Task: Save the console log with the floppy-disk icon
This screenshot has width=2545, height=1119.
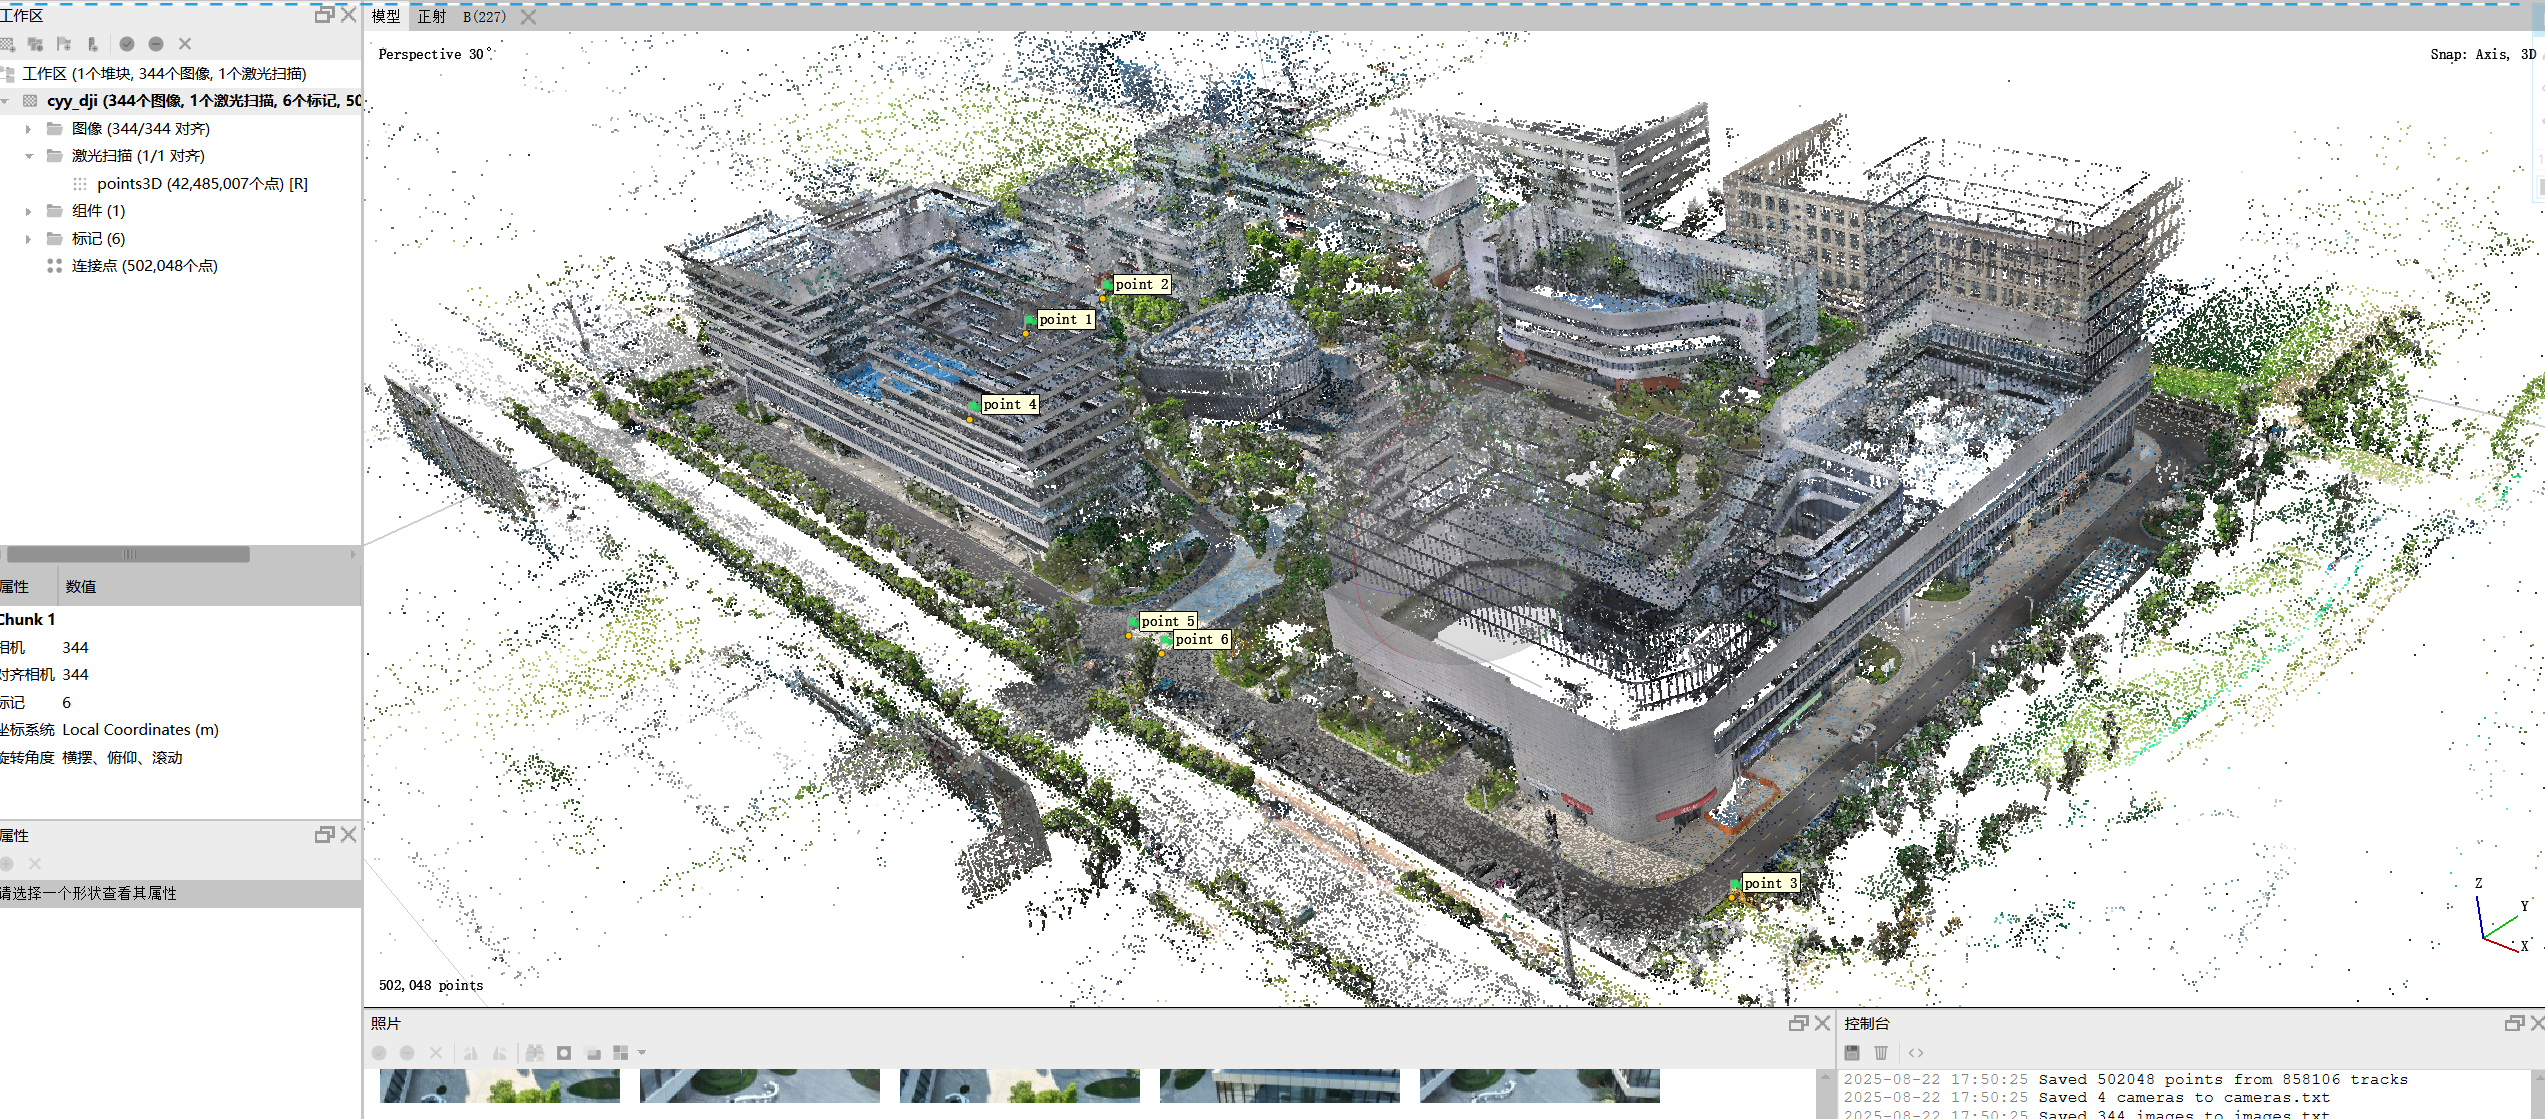Action: pos(1852,1052)
